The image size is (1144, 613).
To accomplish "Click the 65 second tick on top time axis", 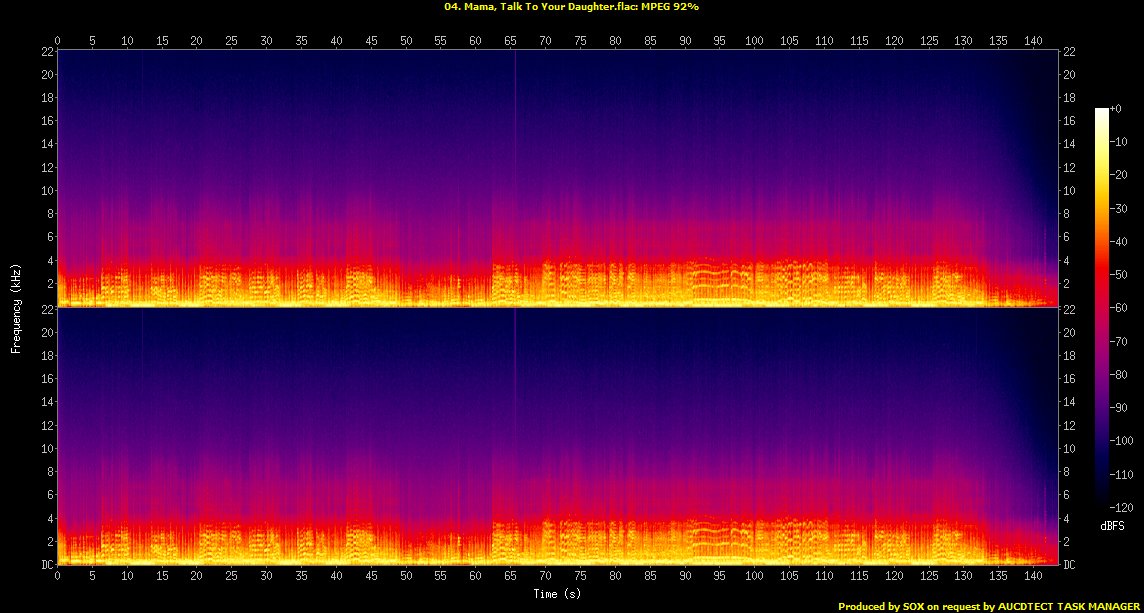I will 510,40.
